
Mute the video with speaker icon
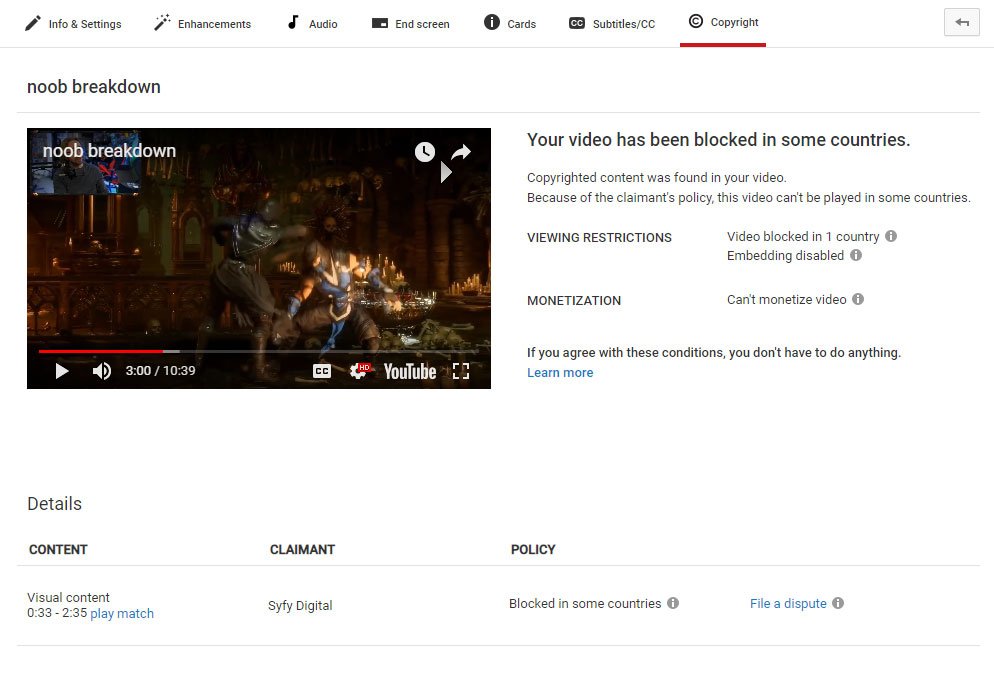coord(101,371)
